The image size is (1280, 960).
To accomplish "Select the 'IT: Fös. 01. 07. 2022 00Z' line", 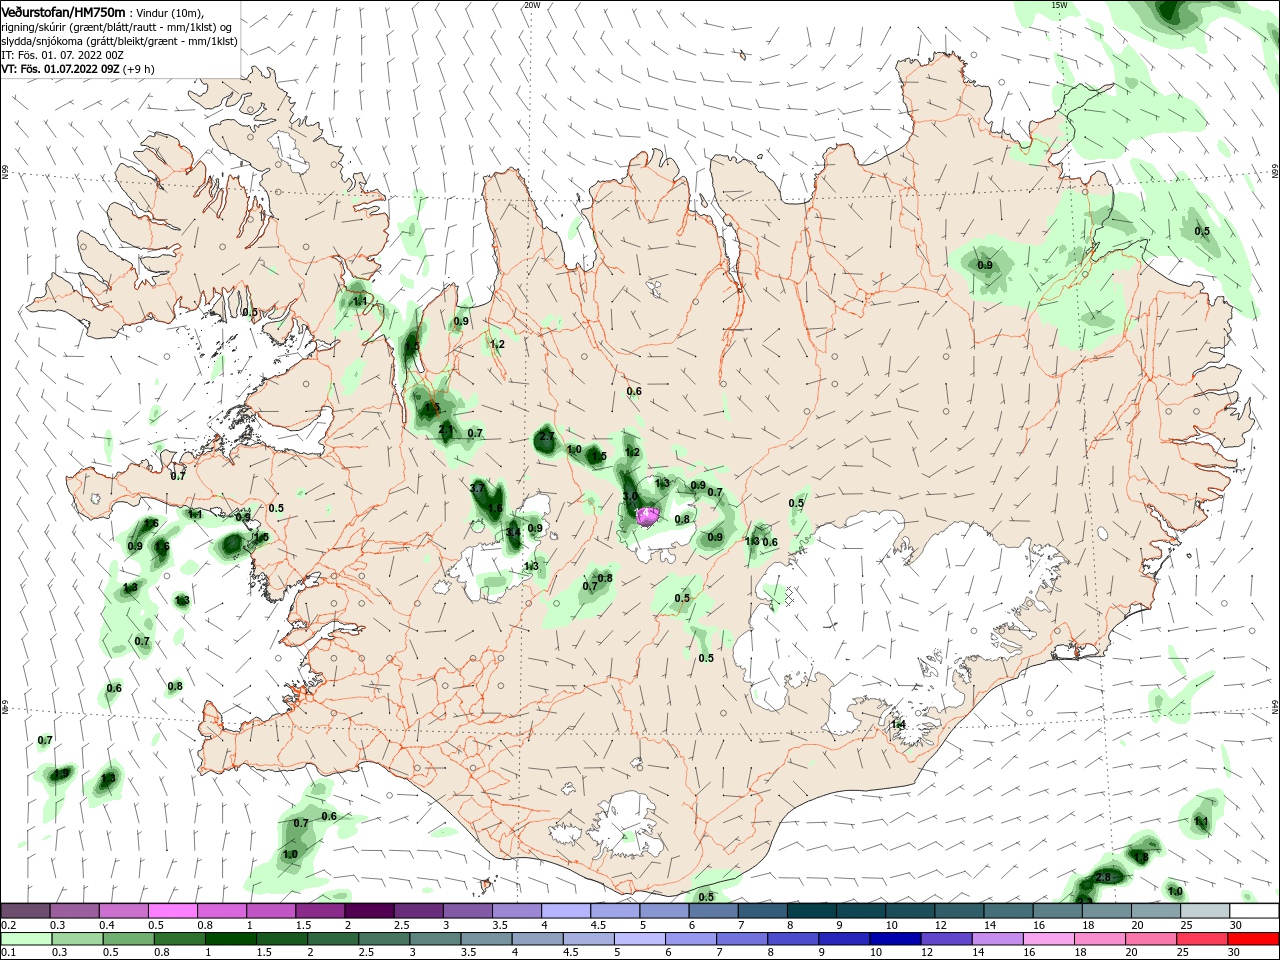I will [x=62, y=55].
